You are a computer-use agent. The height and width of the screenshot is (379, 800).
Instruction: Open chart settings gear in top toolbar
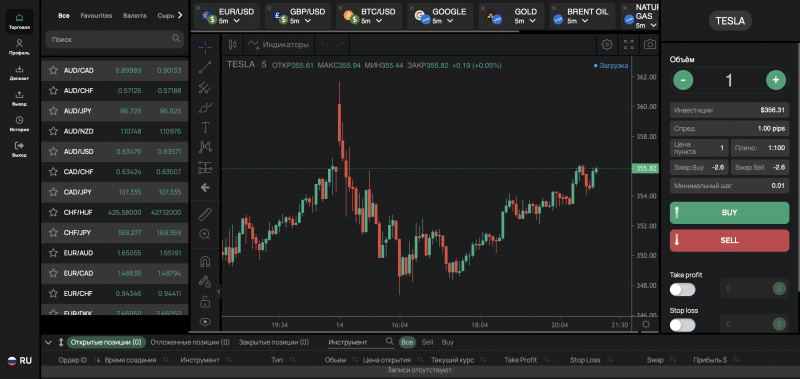pos(607,44)
